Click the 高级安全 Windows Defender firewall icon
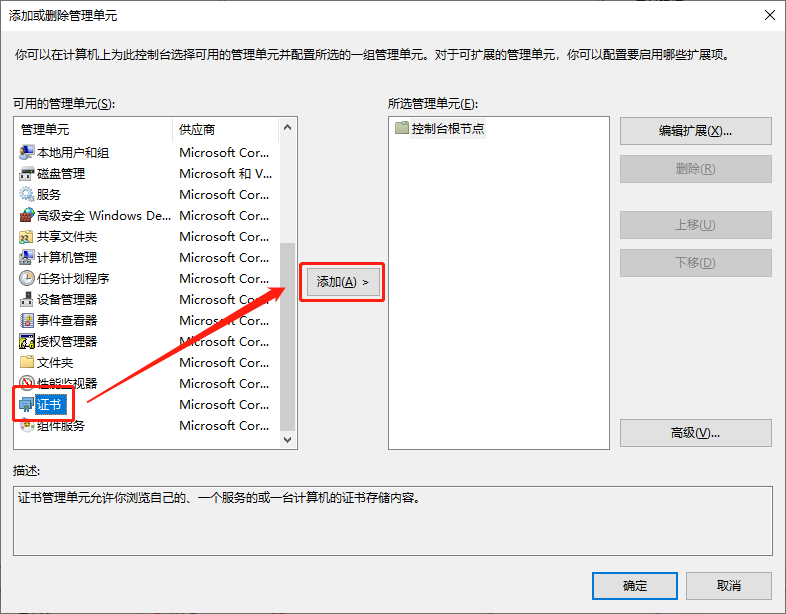This screenshot has height=614, width=786. [x=27, y=216]
